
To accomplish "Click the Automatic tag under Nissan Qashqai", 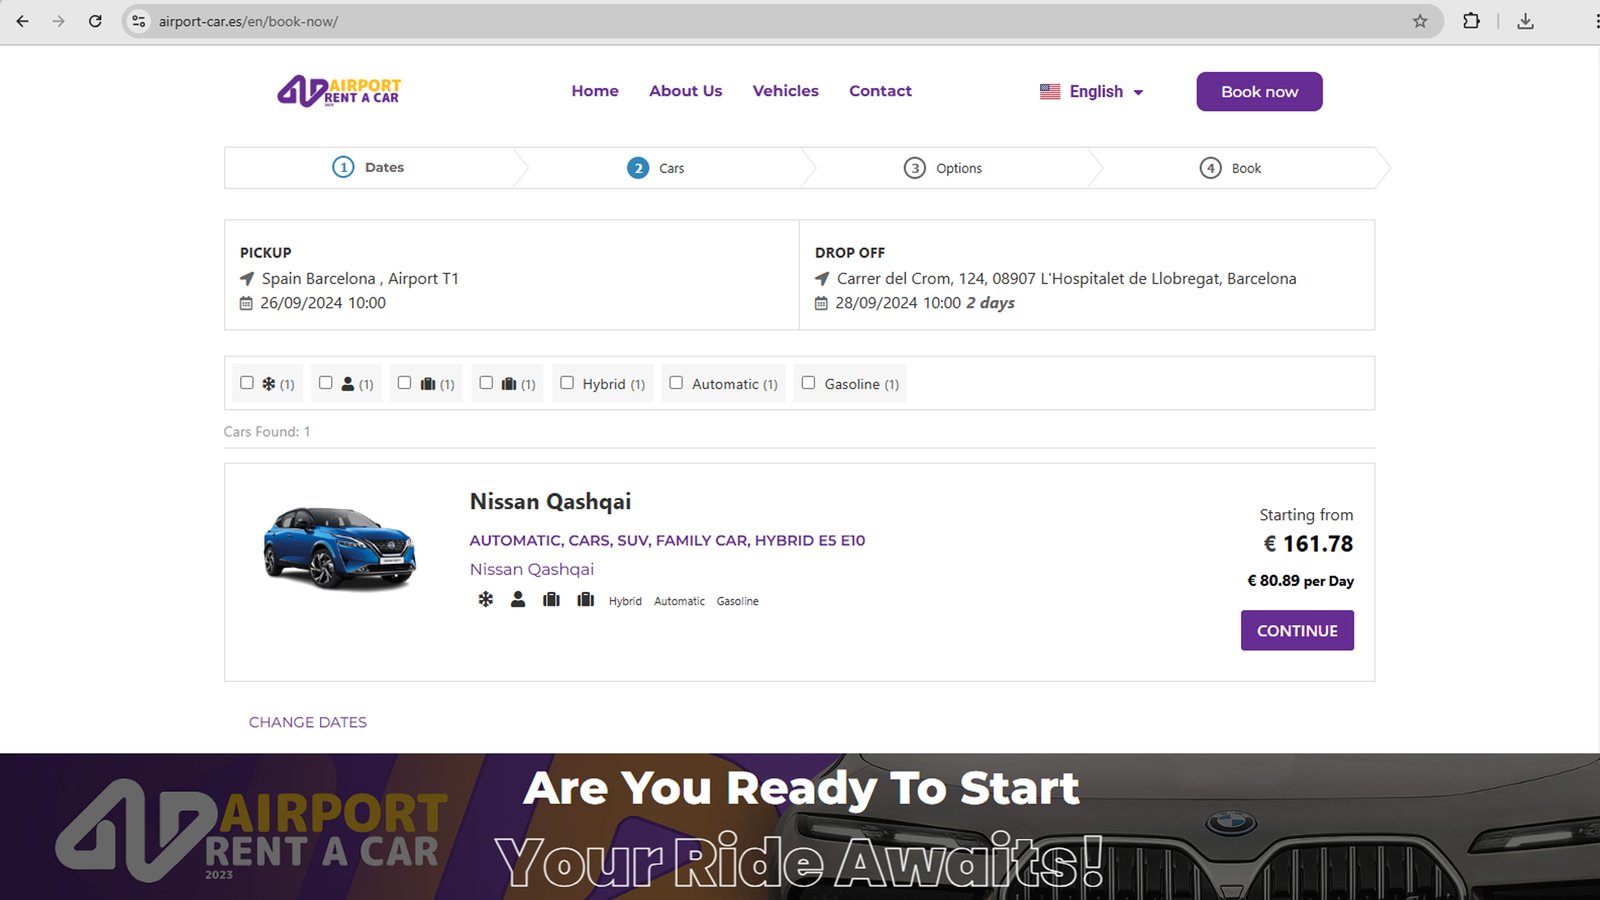I will coord(679,601).
